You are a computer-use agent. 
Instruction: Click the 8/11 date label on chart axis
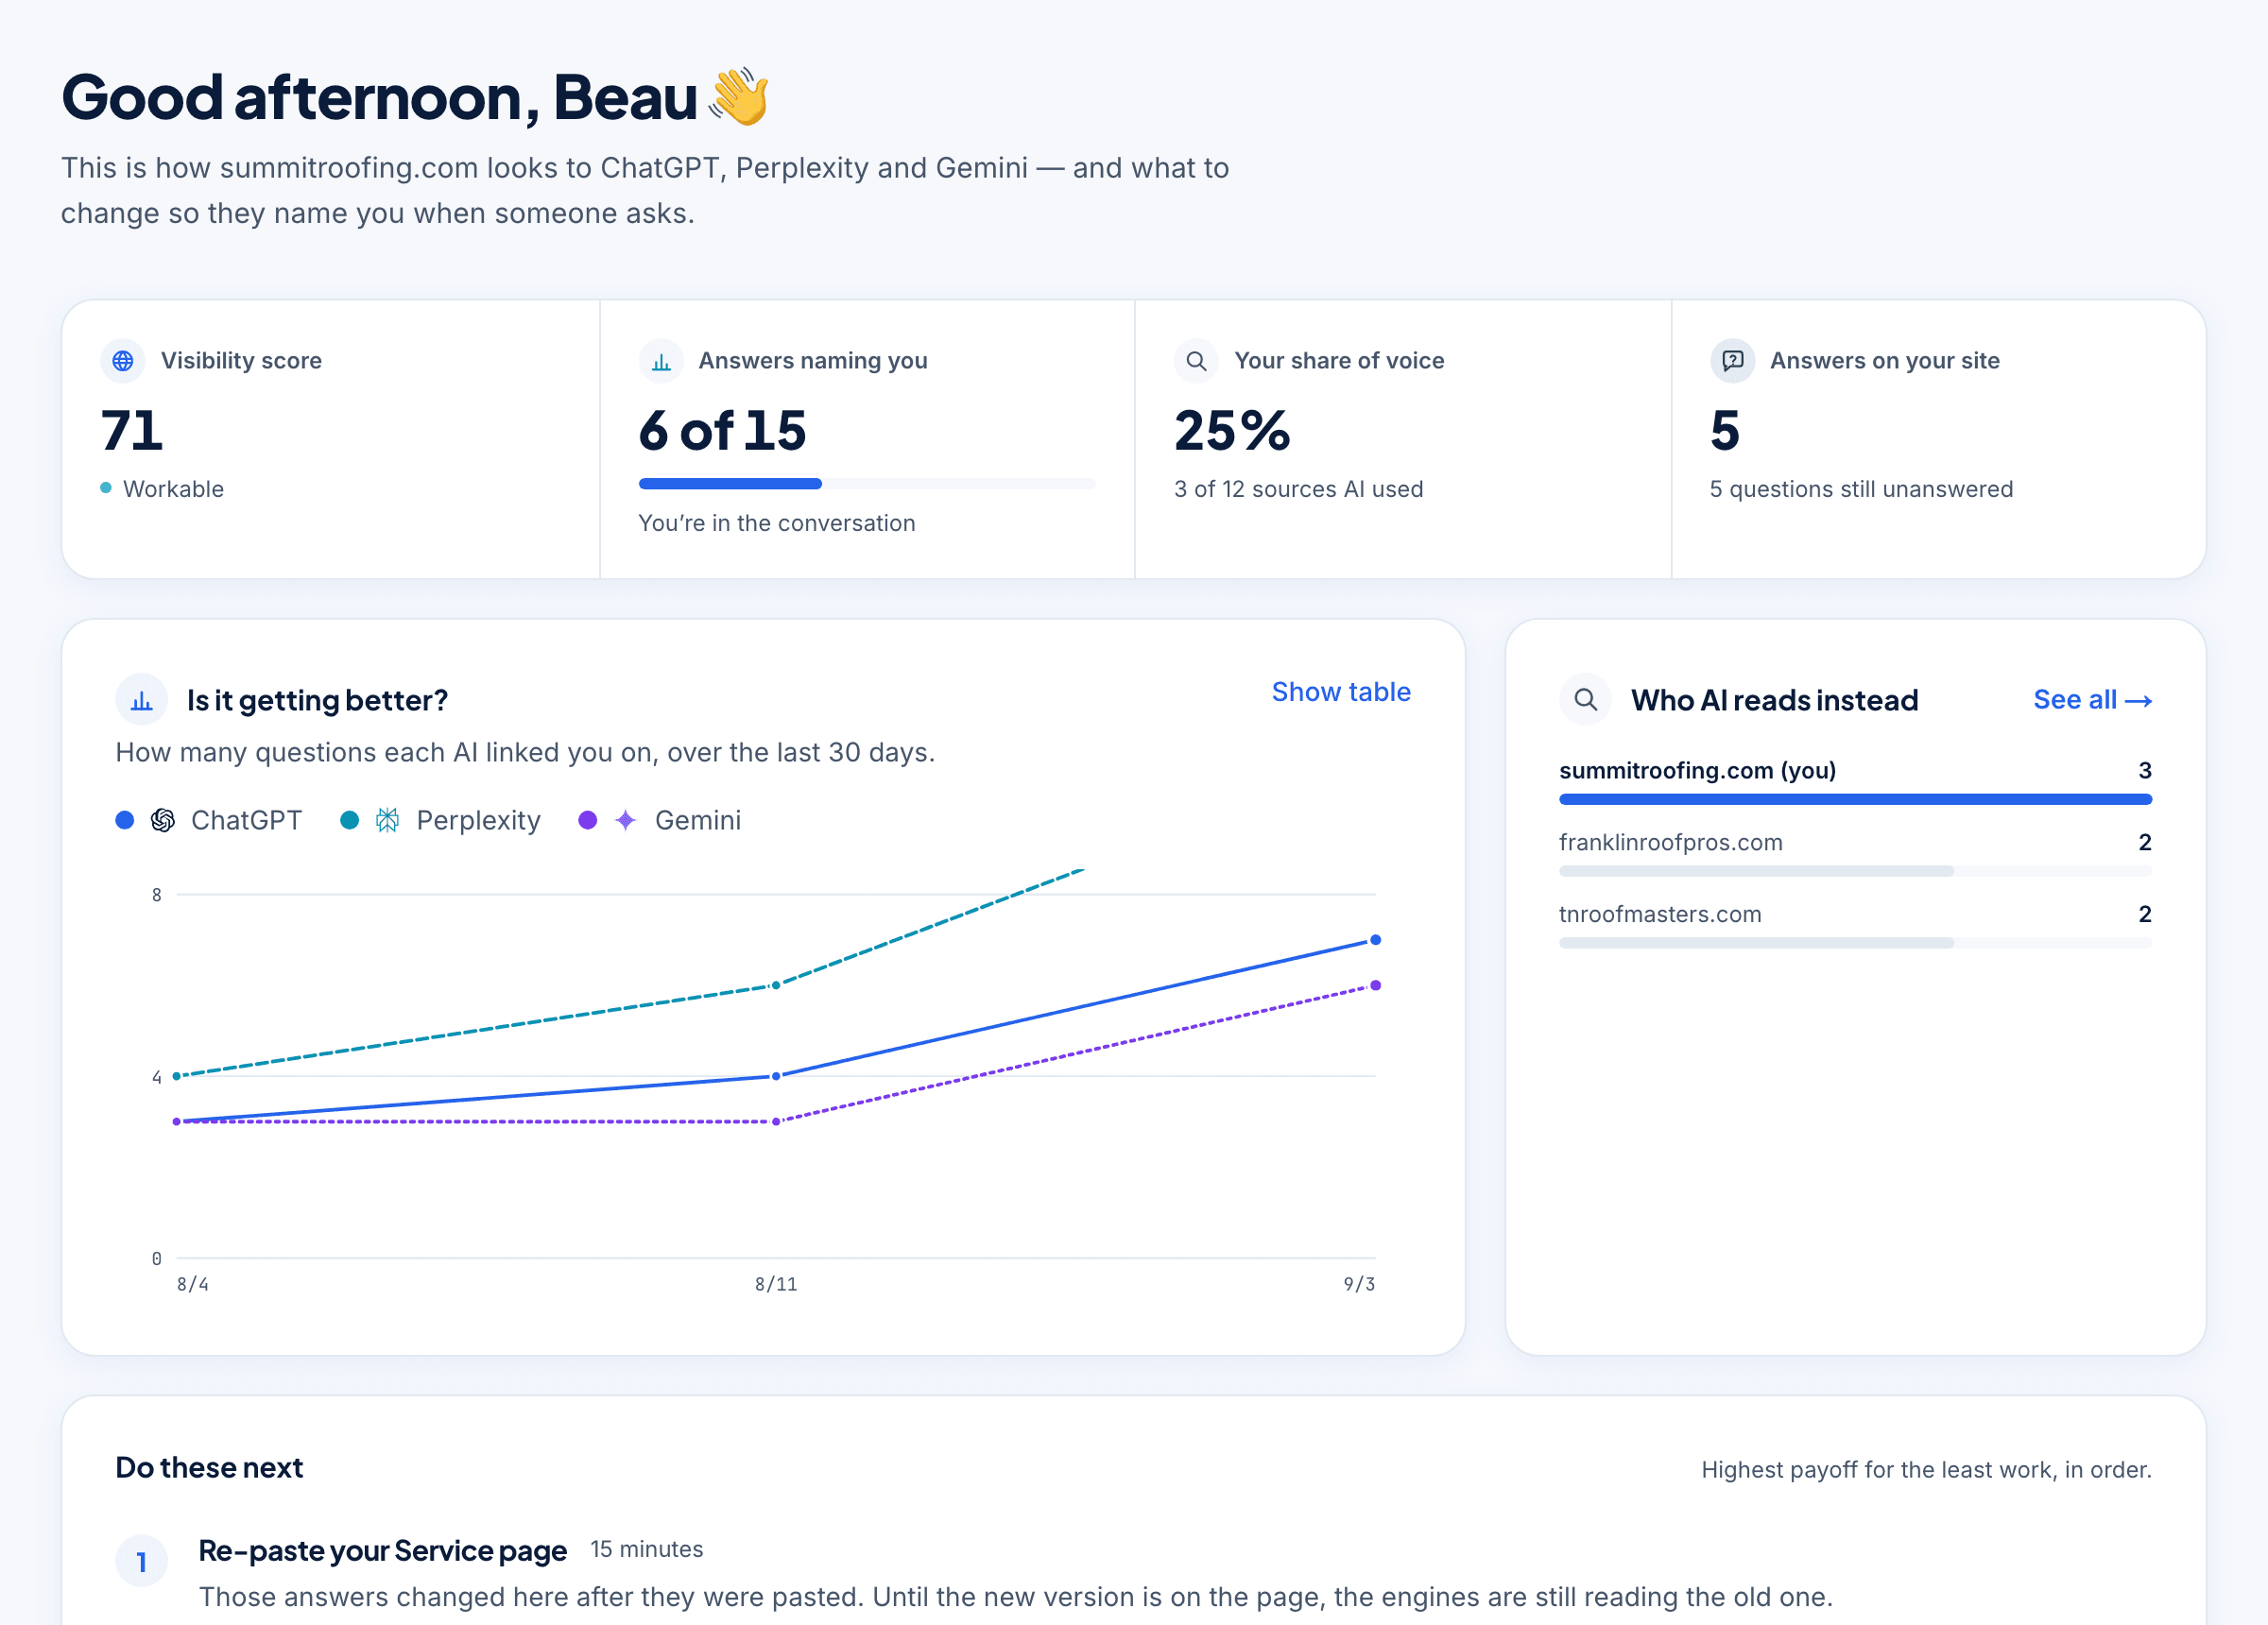(776, 1284)
